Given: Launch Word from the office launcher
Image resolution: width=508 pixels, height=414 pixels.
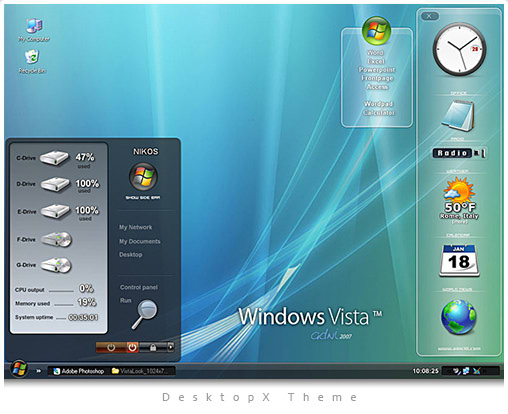Looking at the screenshot, I should [x=375, y=53].
